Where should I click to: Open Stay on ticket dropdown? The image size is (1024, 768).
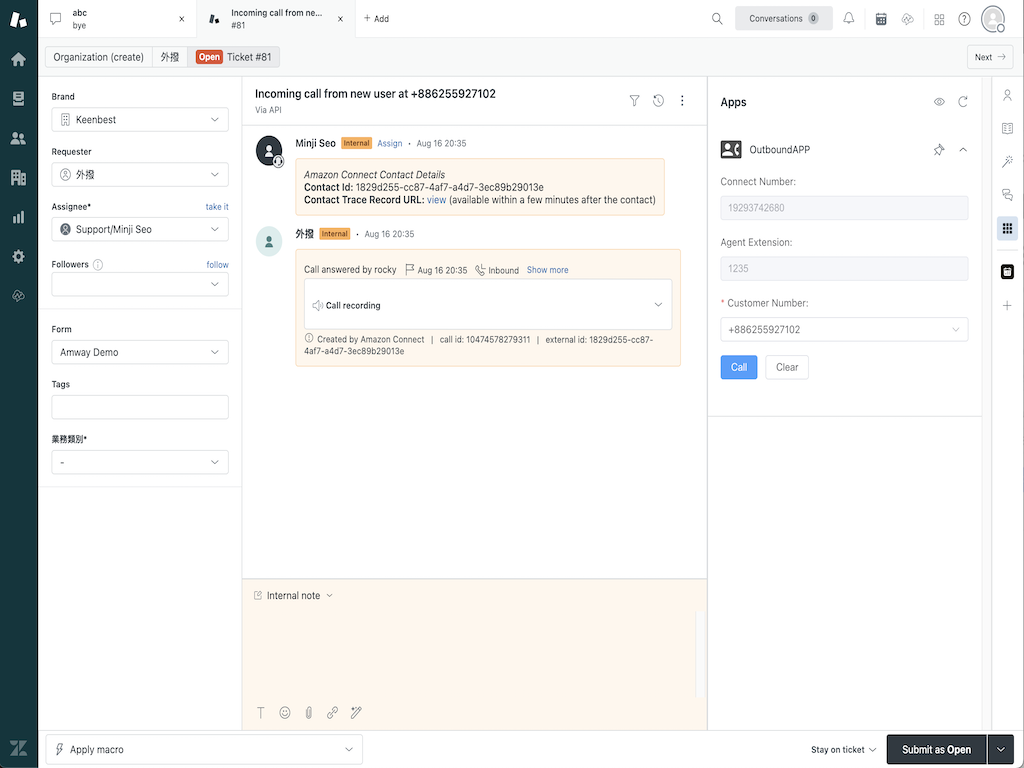coord(843,750)
